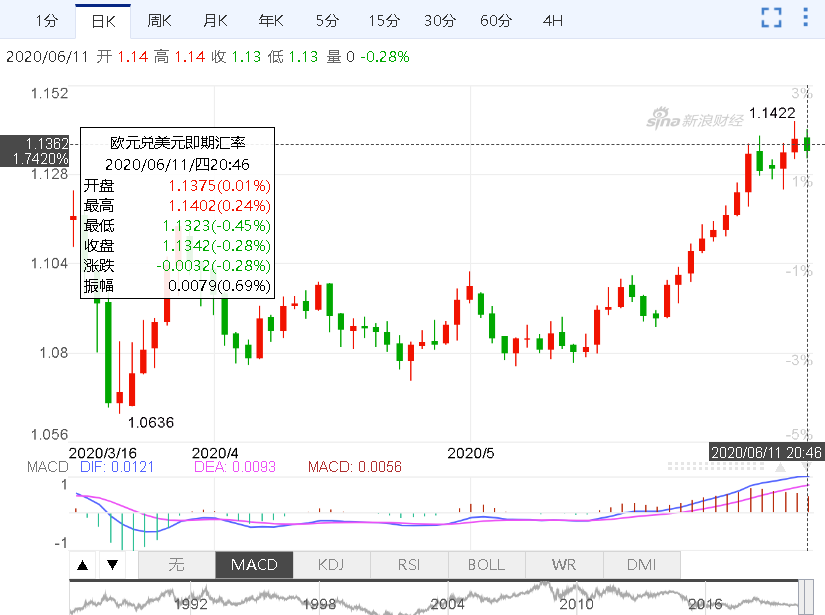Open the 30分 interval tab

[x=439, y=21]
